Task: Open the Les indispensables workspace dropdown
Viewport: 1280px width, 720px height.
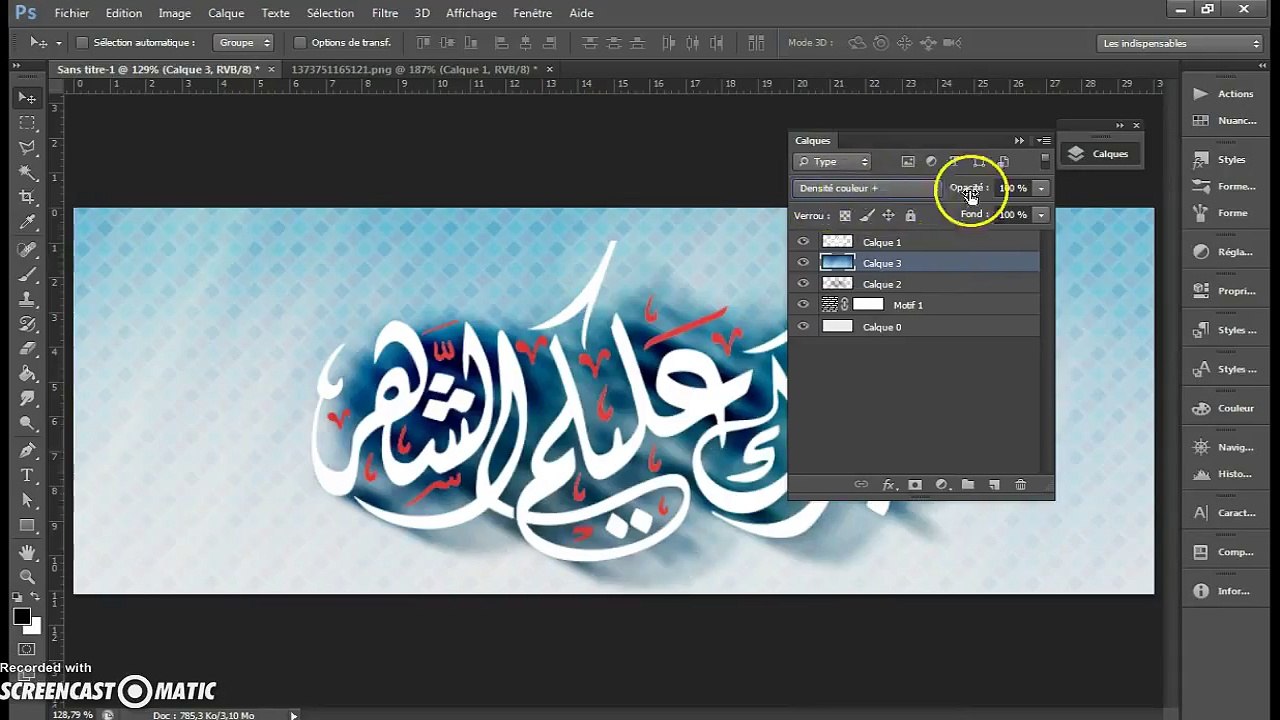Action: click(1181, 44)
